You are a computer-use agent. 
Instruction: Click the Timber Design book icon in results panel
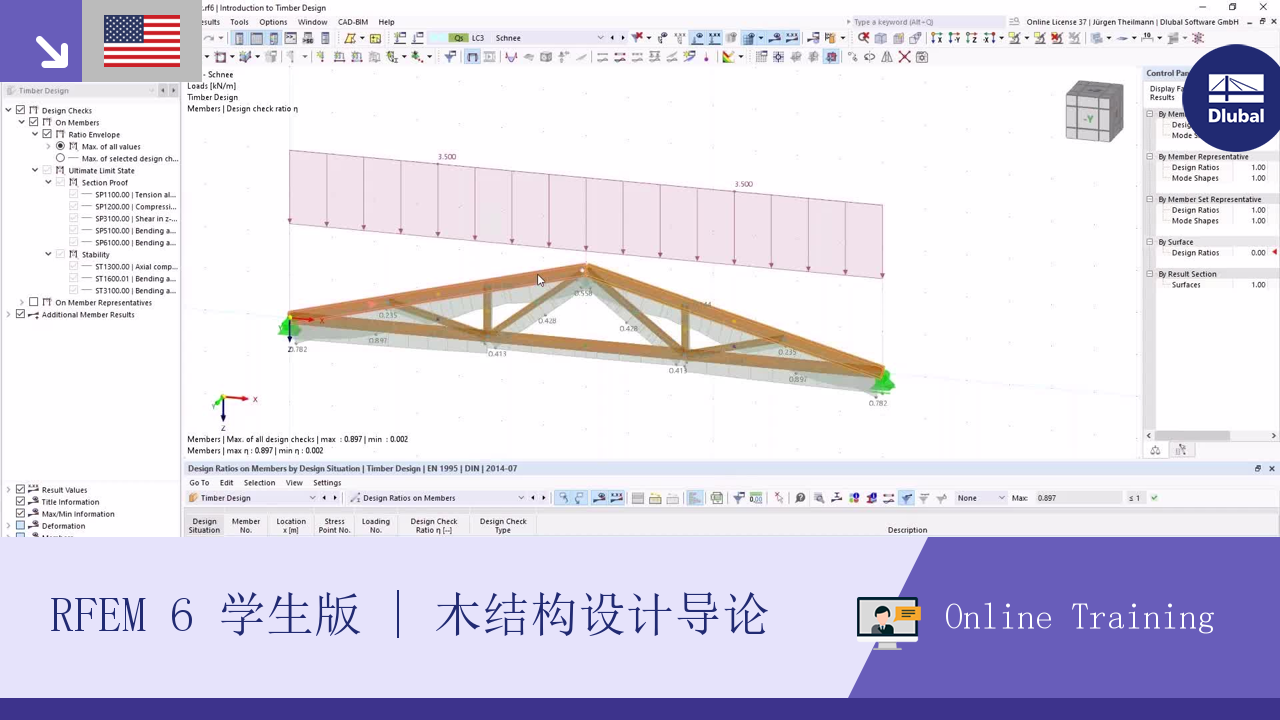click(193, 498)
